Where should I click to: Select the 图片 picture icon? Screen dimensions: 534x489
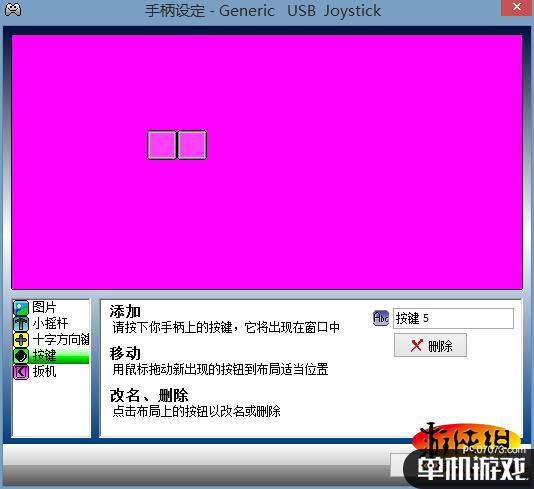pos(20,307)
